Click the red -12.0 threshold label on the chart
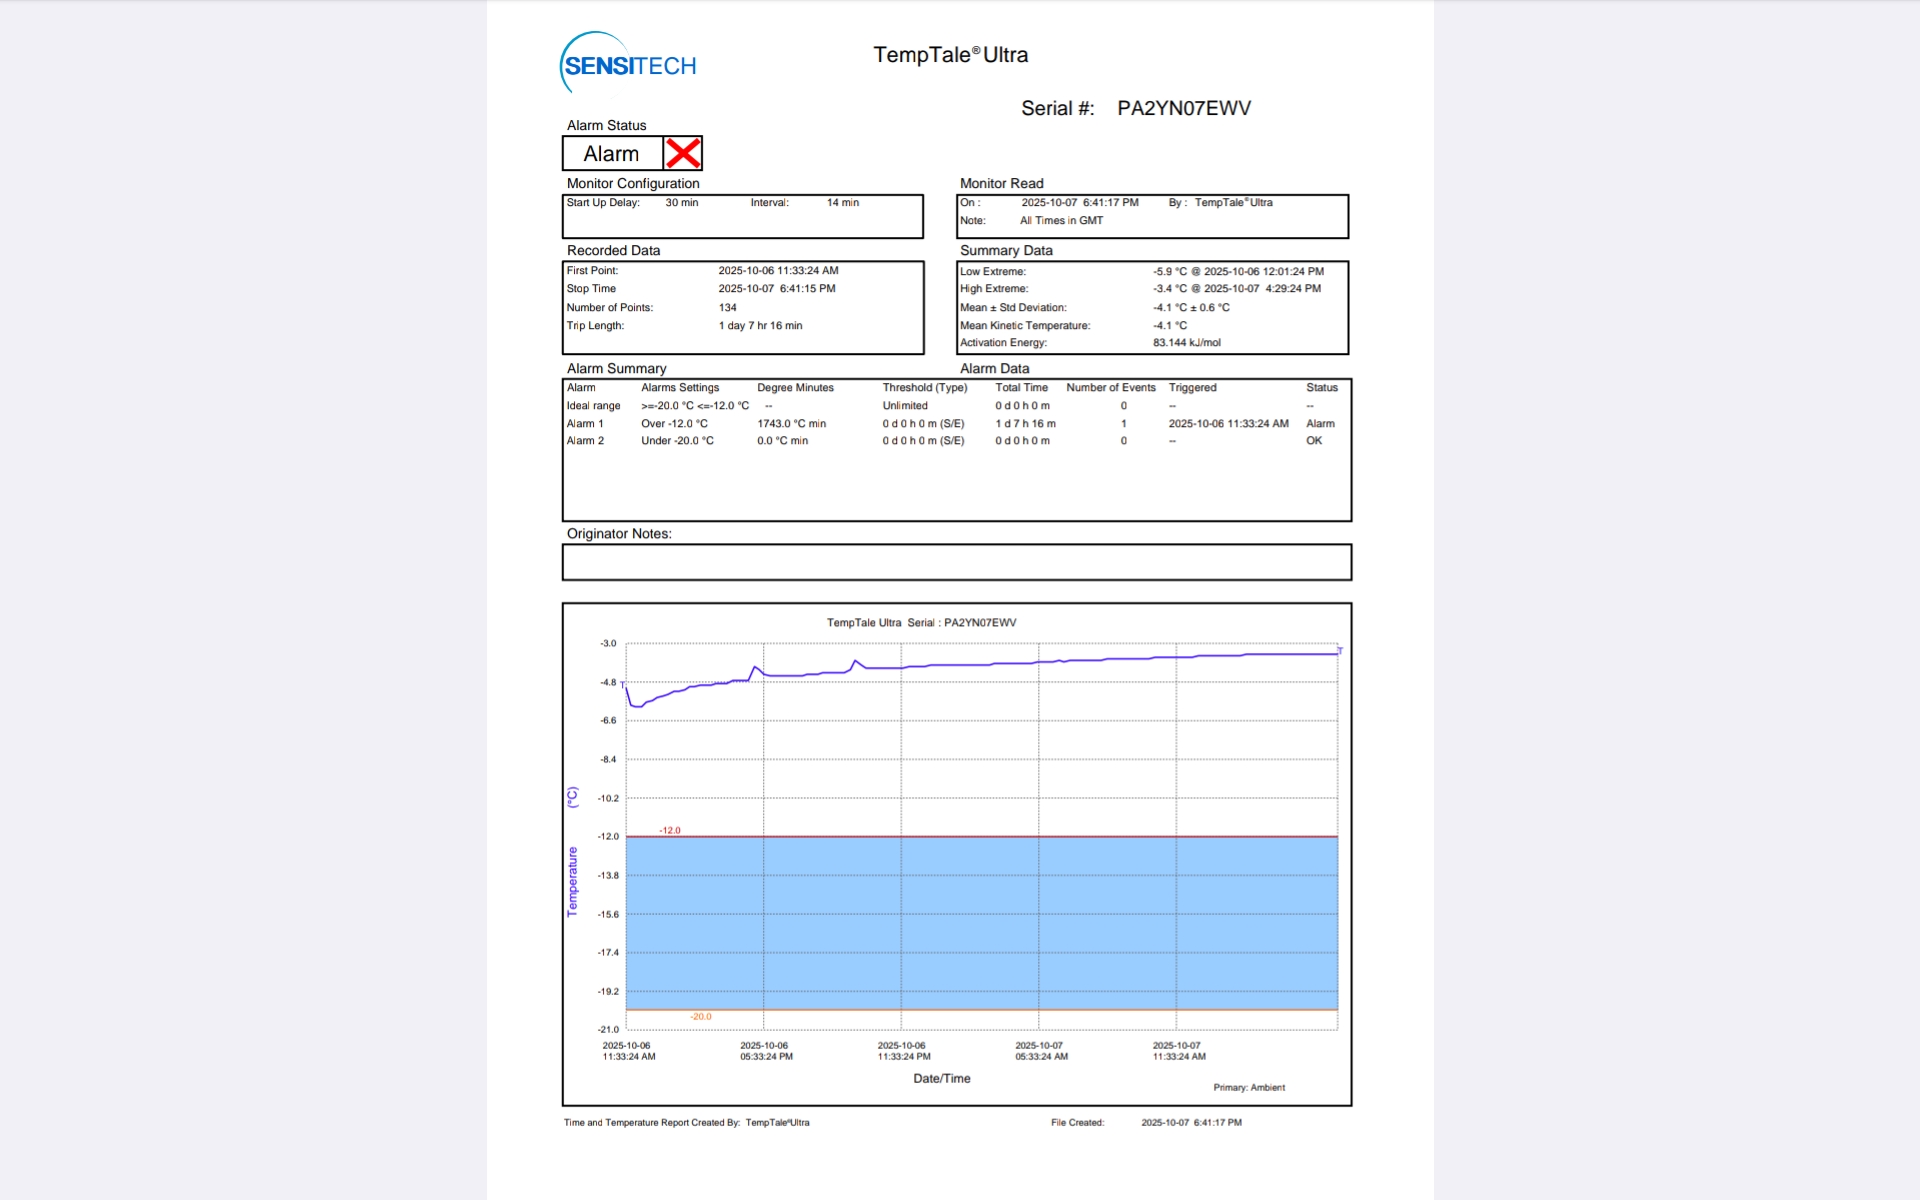The height and width of the screenshot is (1200, 1920). [669, 830]
